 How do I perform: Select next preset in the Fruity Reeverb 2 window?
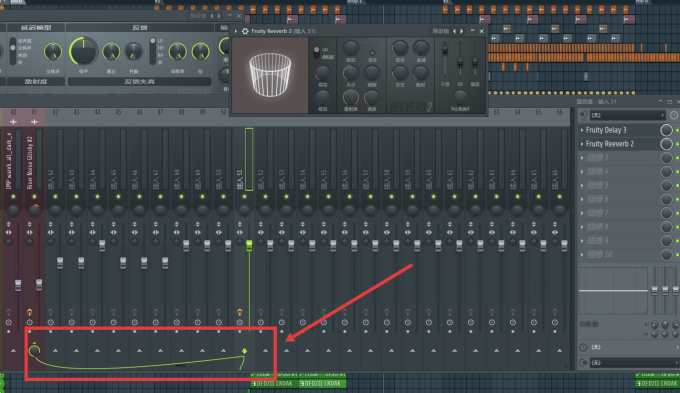tap(461, 31)
